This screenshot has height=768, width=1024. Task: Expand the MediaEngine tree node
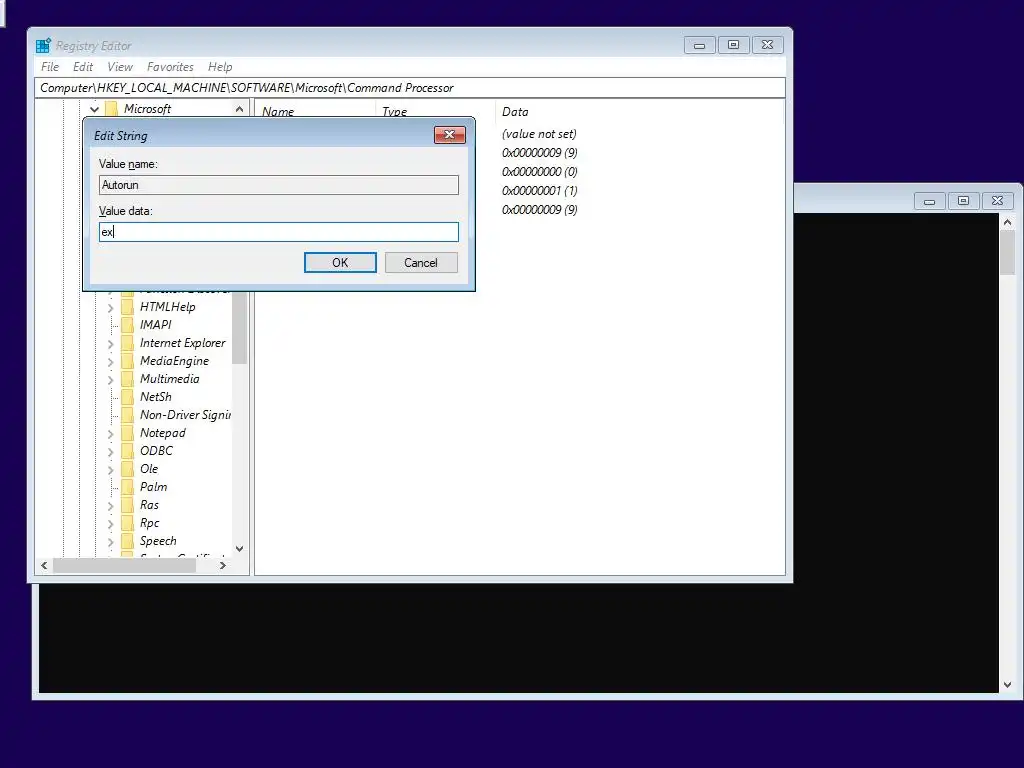pyautogui.click(x=110, y=362)
